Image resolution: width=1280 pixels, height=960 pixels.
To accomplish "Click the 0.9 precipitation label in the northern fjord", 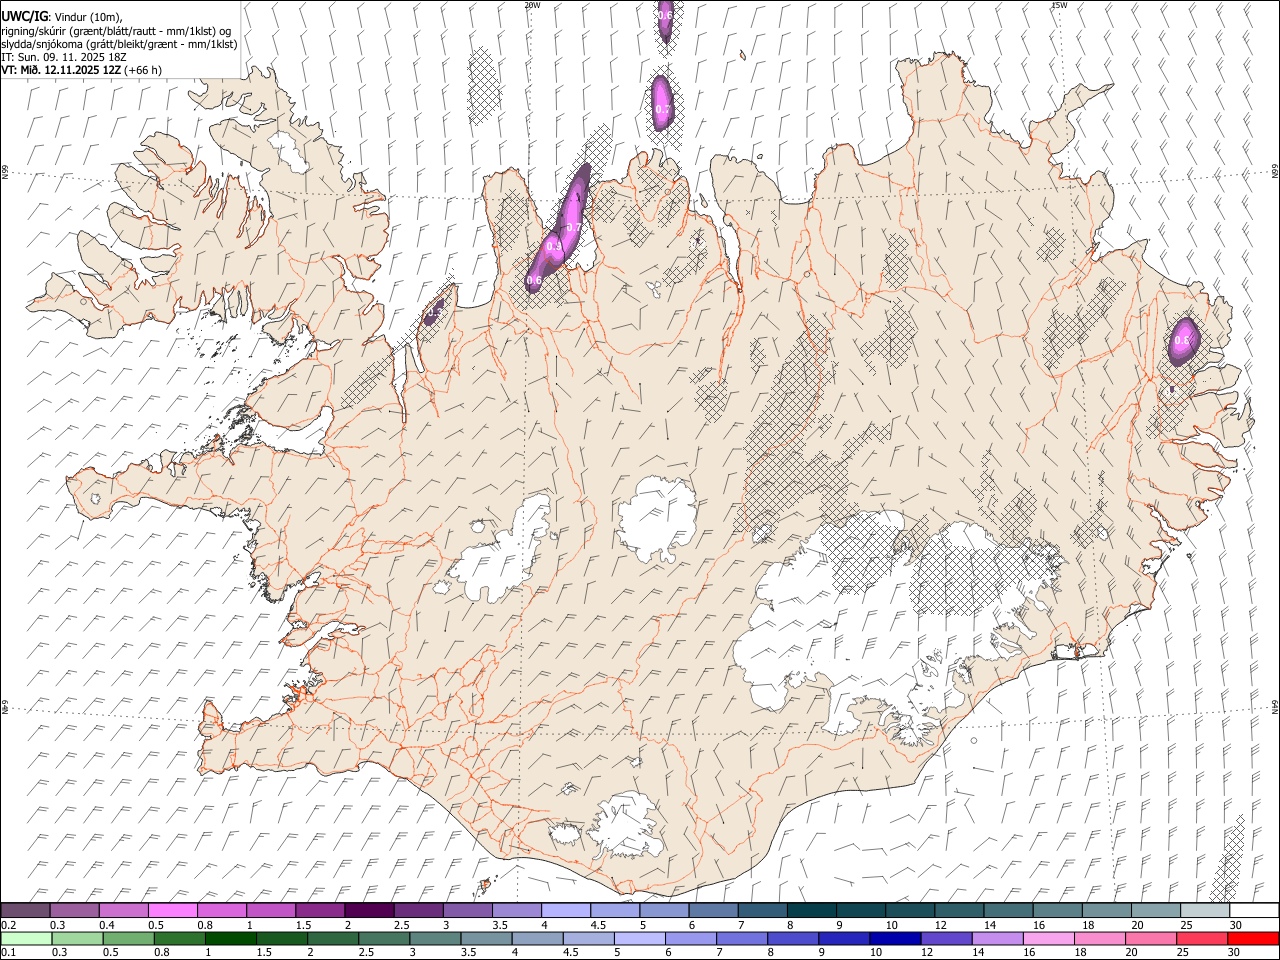I will (x=555, y=245).
